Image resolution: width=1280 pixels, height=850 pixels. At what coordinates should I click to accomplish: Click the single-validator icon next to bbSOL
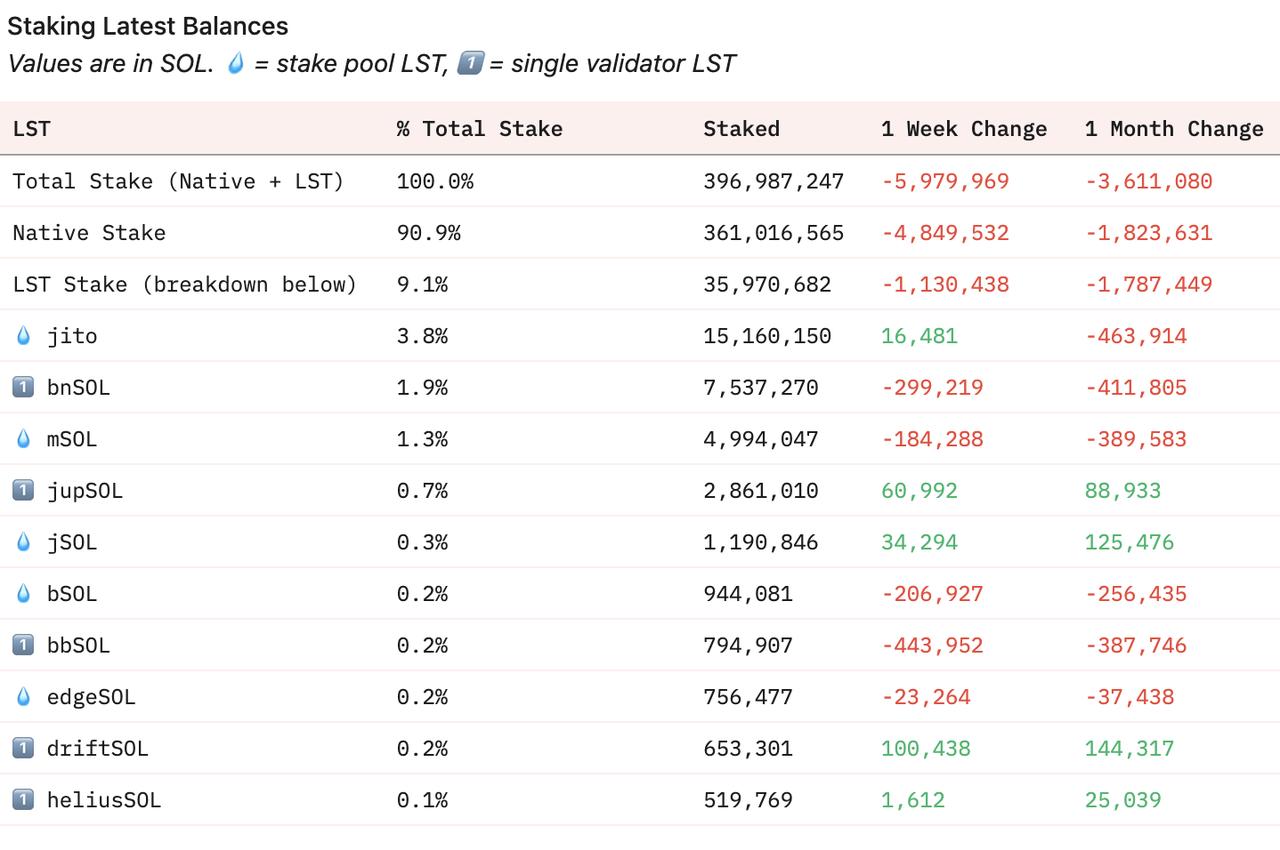23,645
